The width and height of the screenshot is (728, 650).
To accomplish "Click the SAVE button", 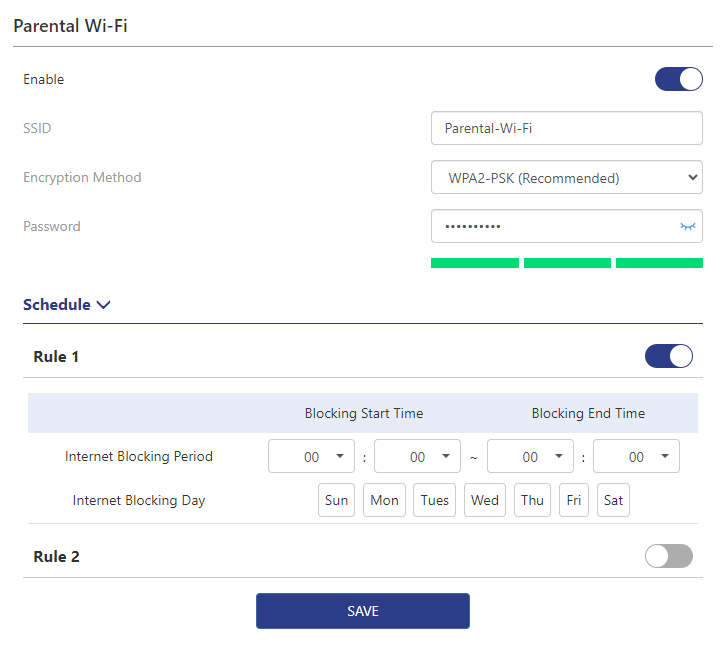I will pos(362,611).
